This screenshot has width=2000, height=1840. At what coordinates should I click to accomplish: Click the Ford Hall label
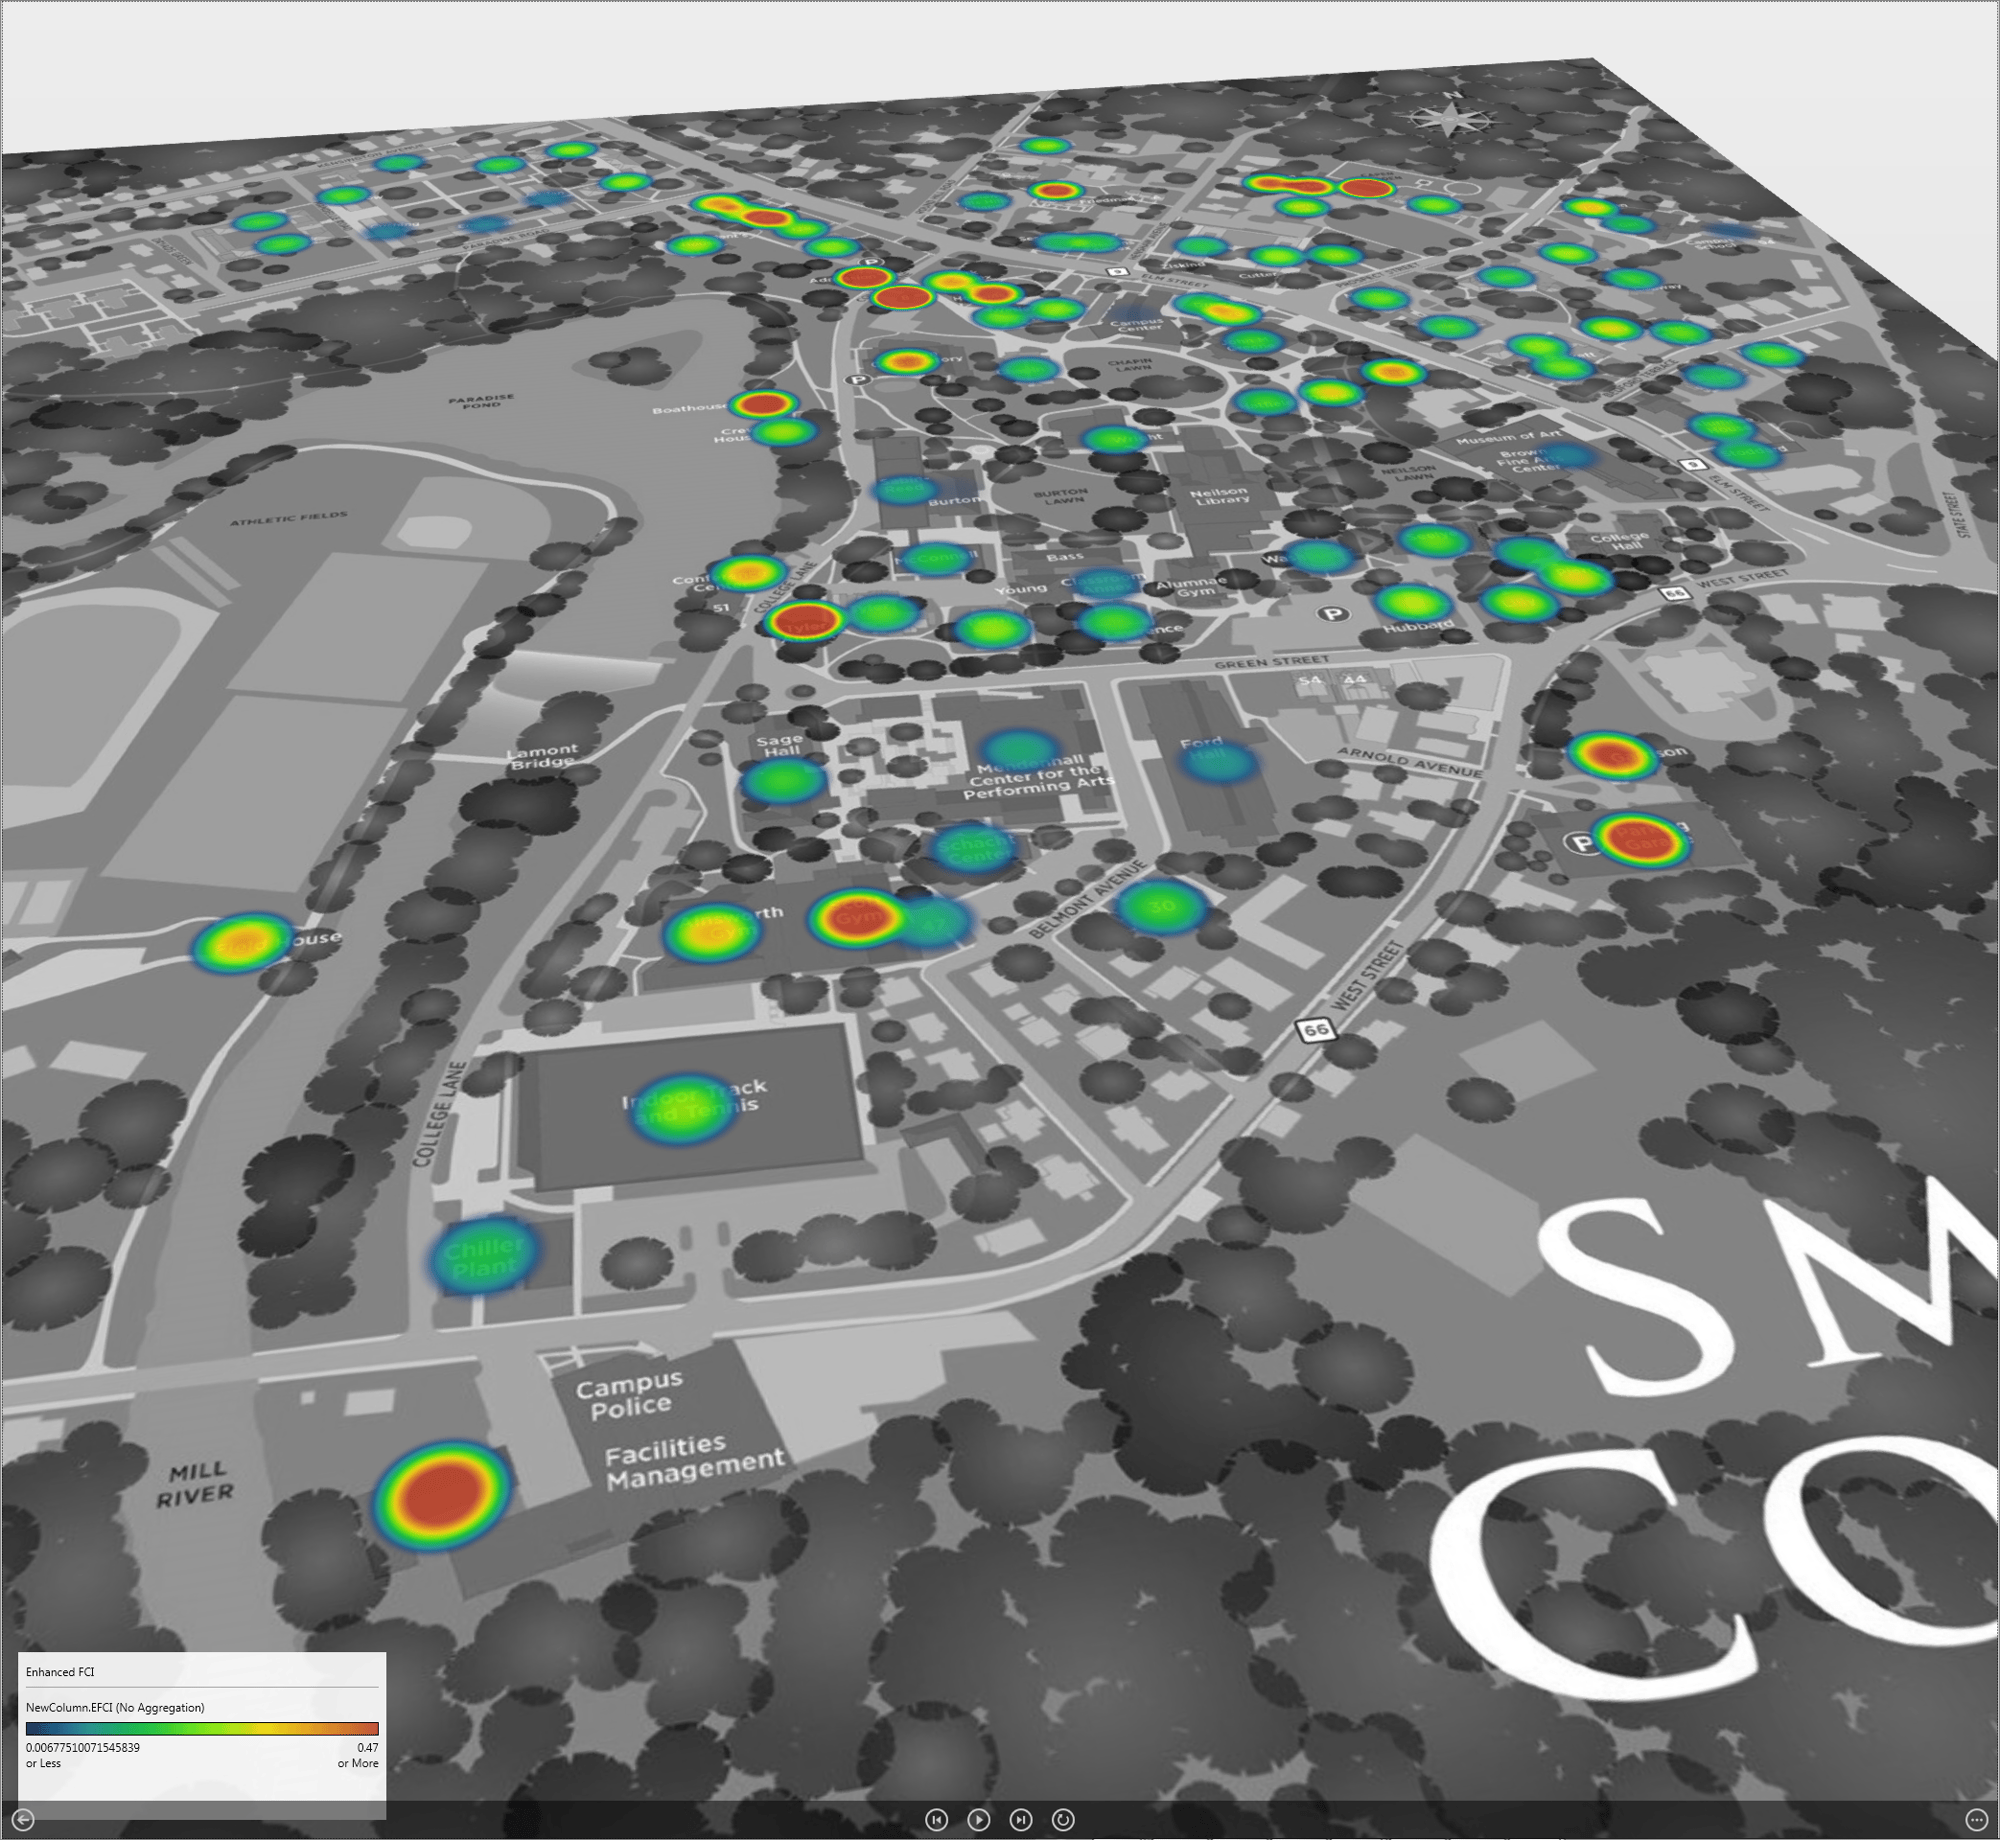pos(1203,748)
